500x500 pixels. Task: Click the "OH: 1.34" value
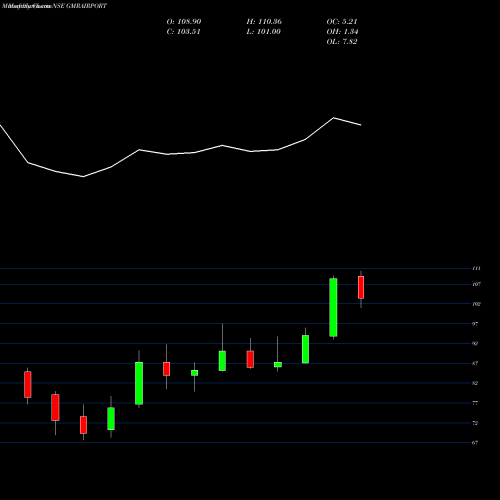click(342, 32)
